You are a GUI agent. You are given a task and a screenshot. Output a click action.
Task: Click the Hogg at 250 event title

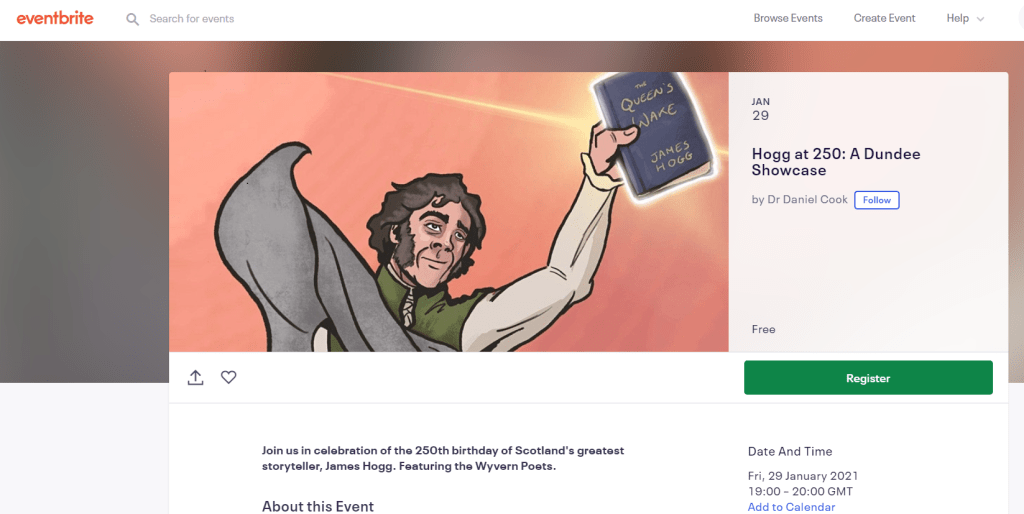pos(836,162)
